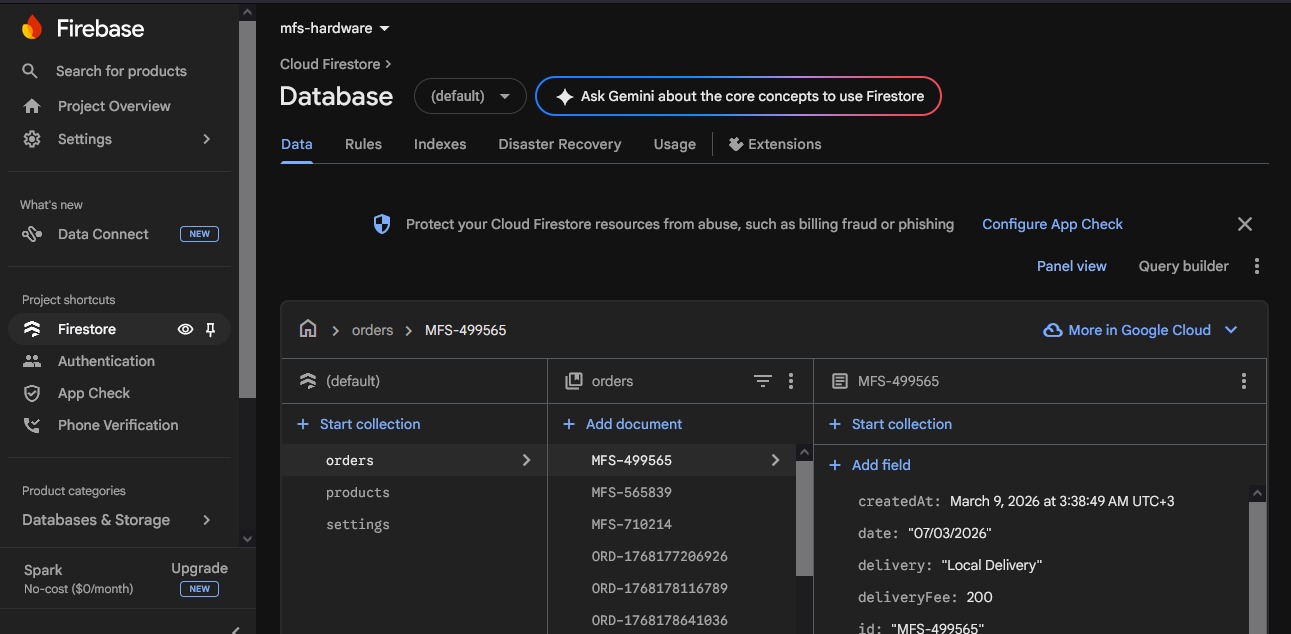Click the Configure App Check link

[x=1052, y=224]
